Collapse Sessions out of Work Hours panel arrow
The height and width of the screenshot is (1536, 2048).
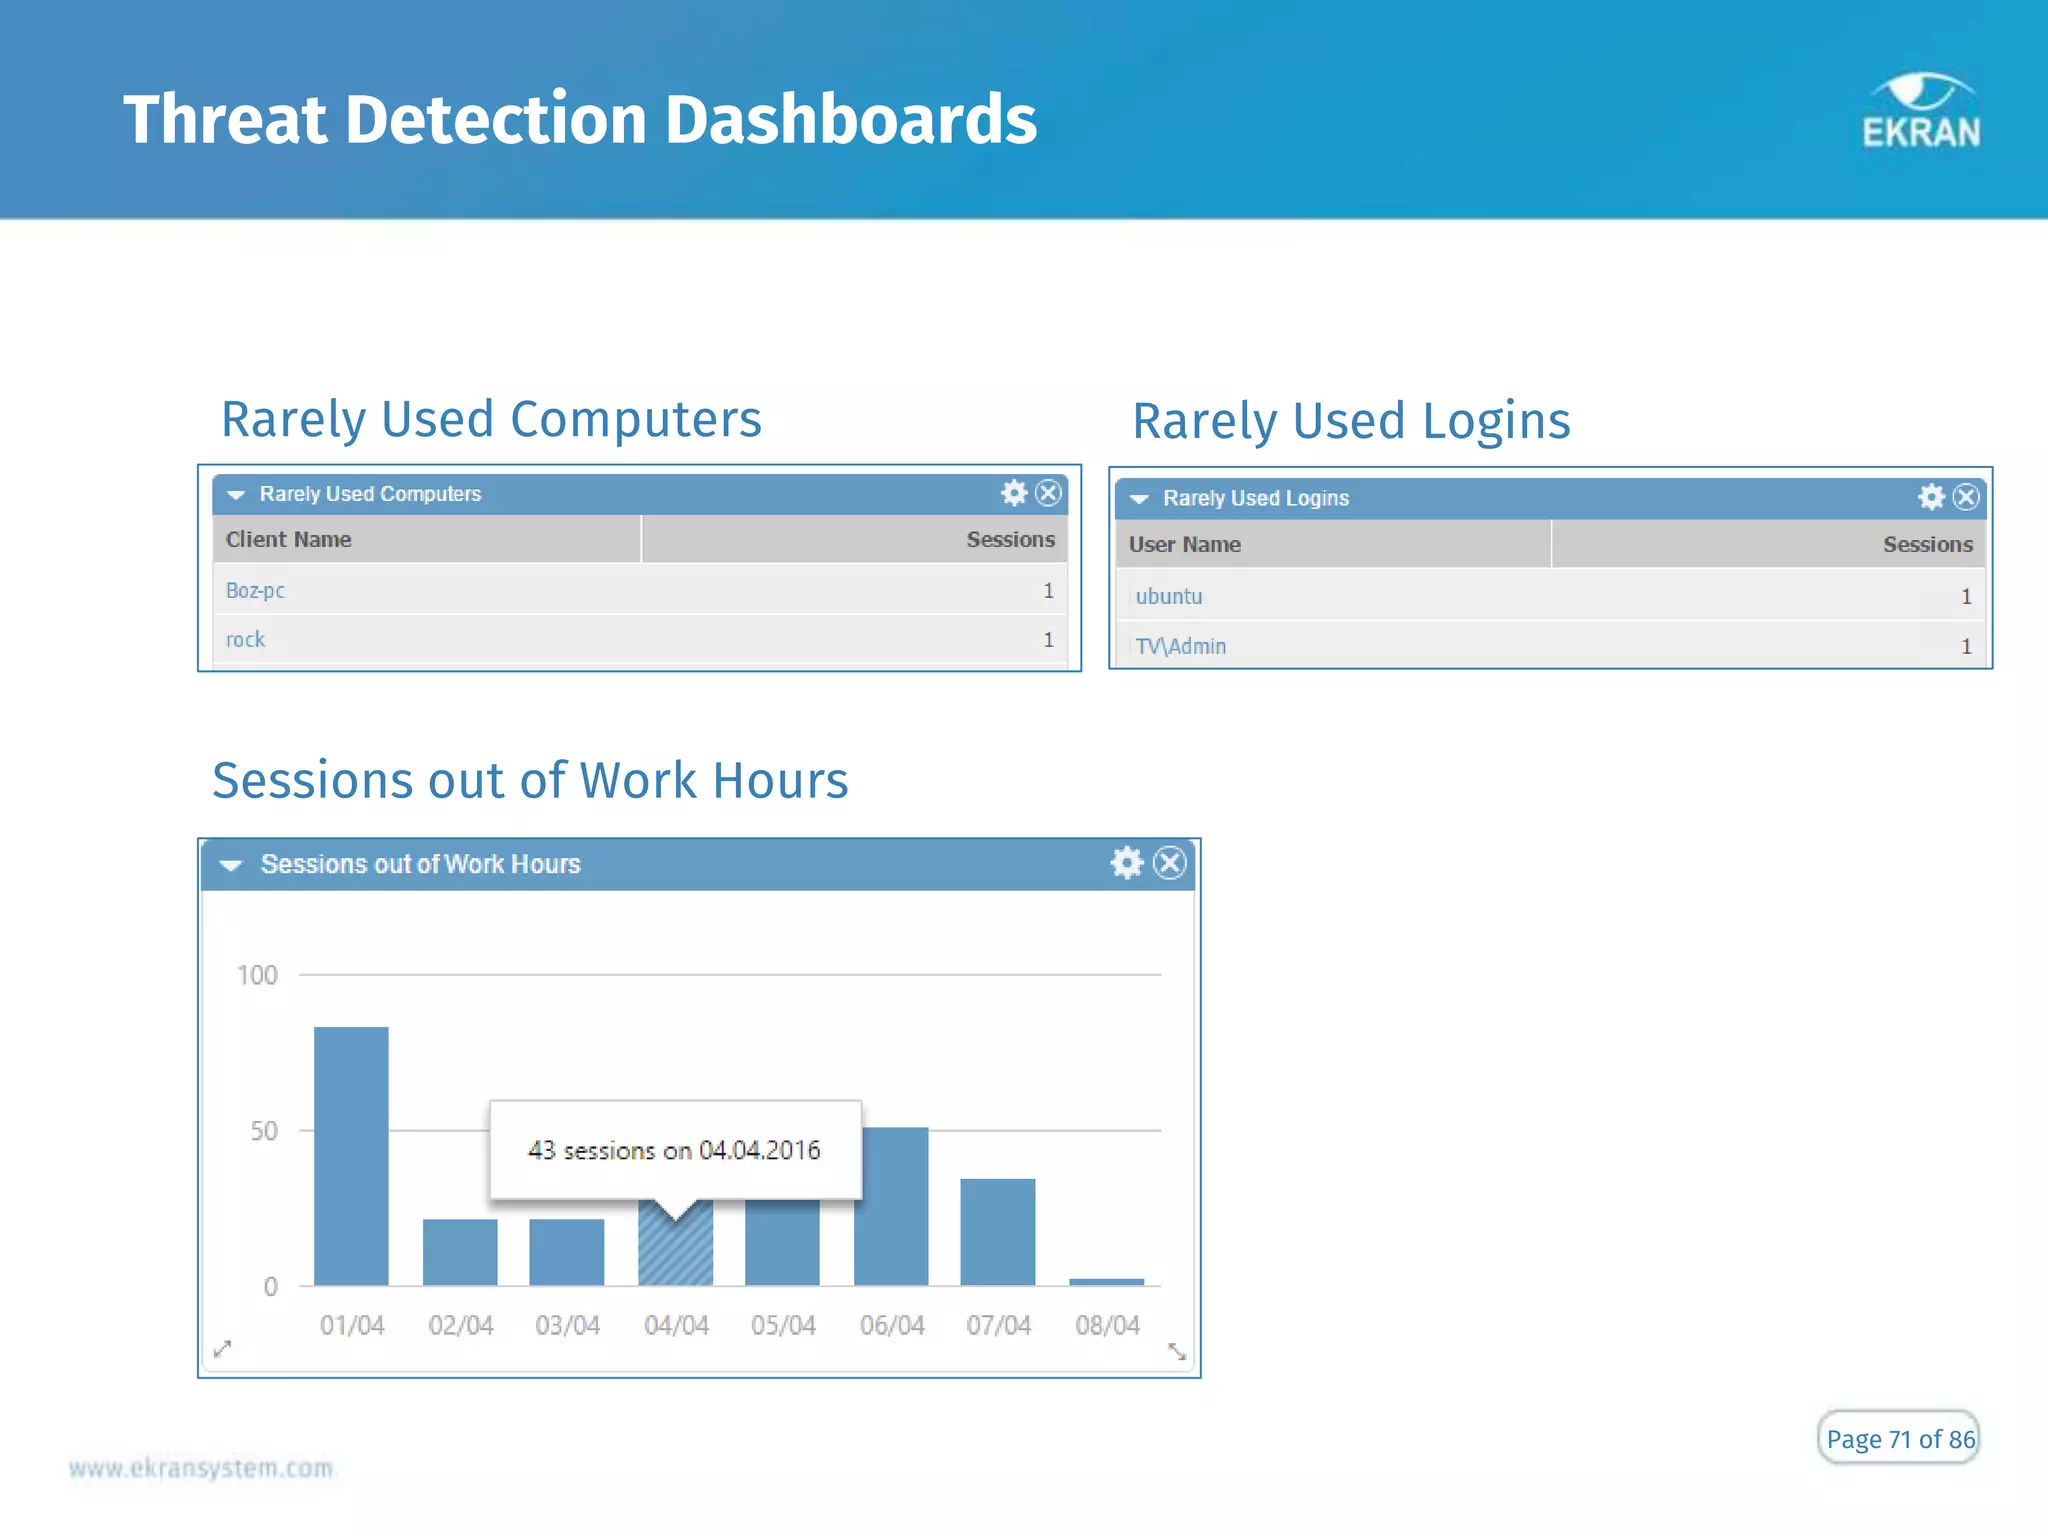231,865
